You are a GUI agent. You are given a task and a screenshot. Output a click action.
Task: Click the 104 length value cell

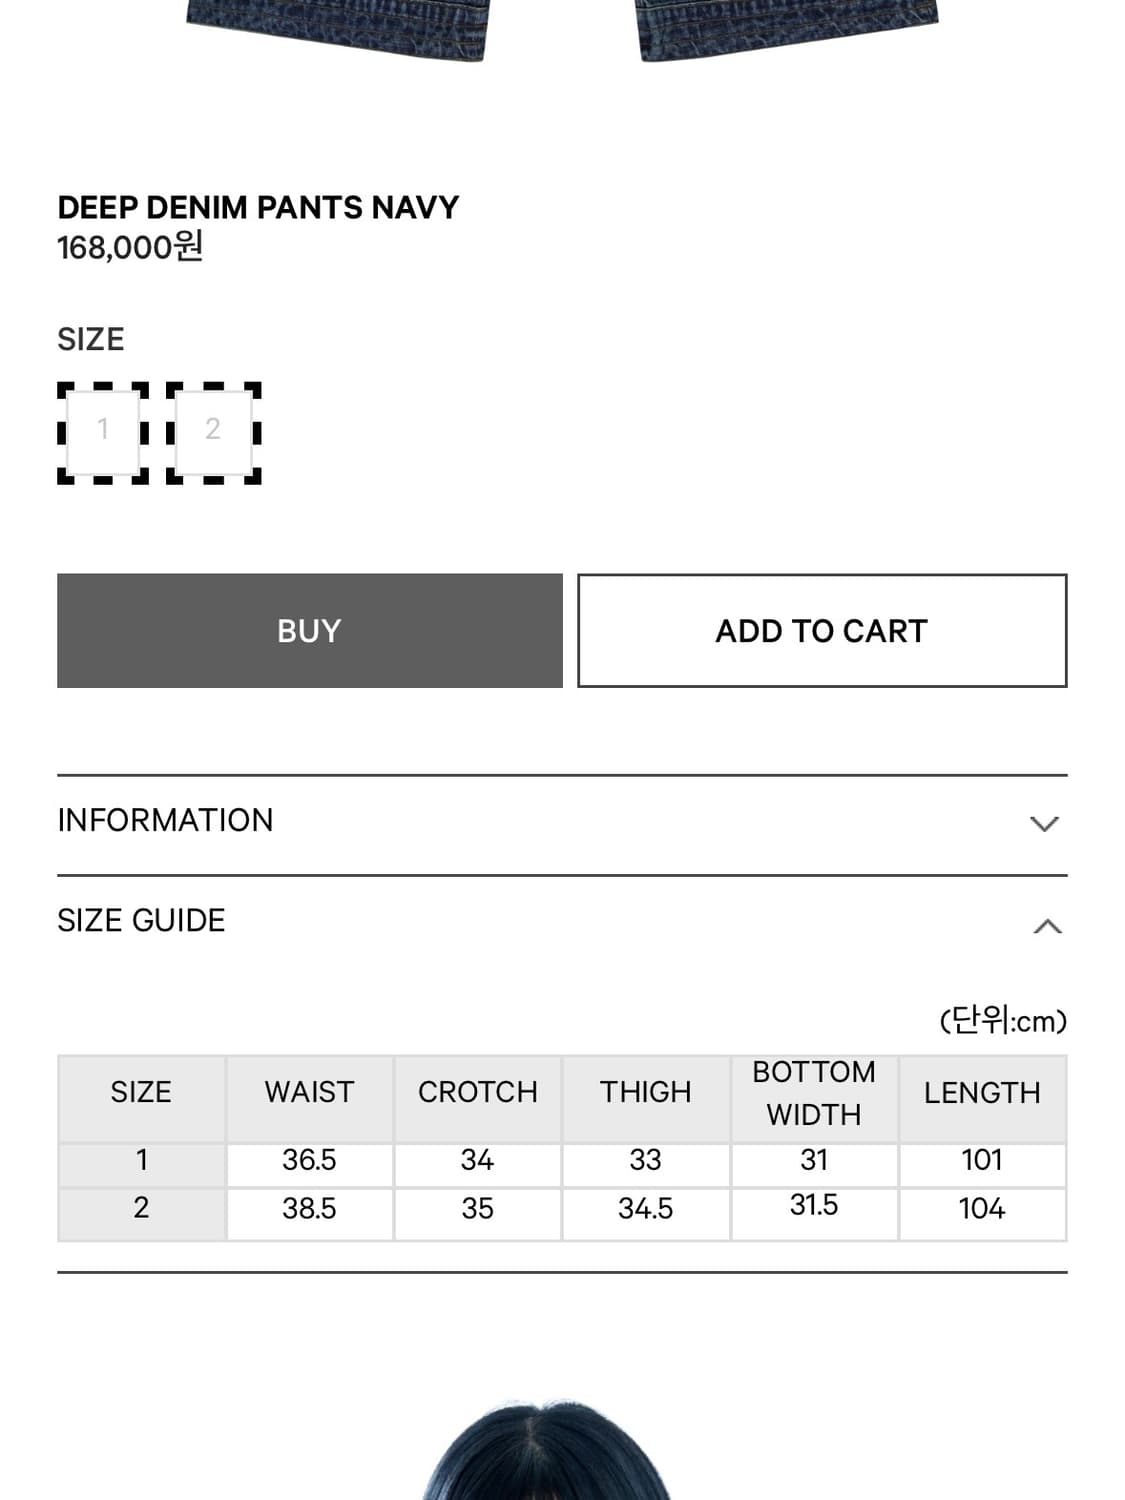pyautogui.click(x=981, y=1209)
